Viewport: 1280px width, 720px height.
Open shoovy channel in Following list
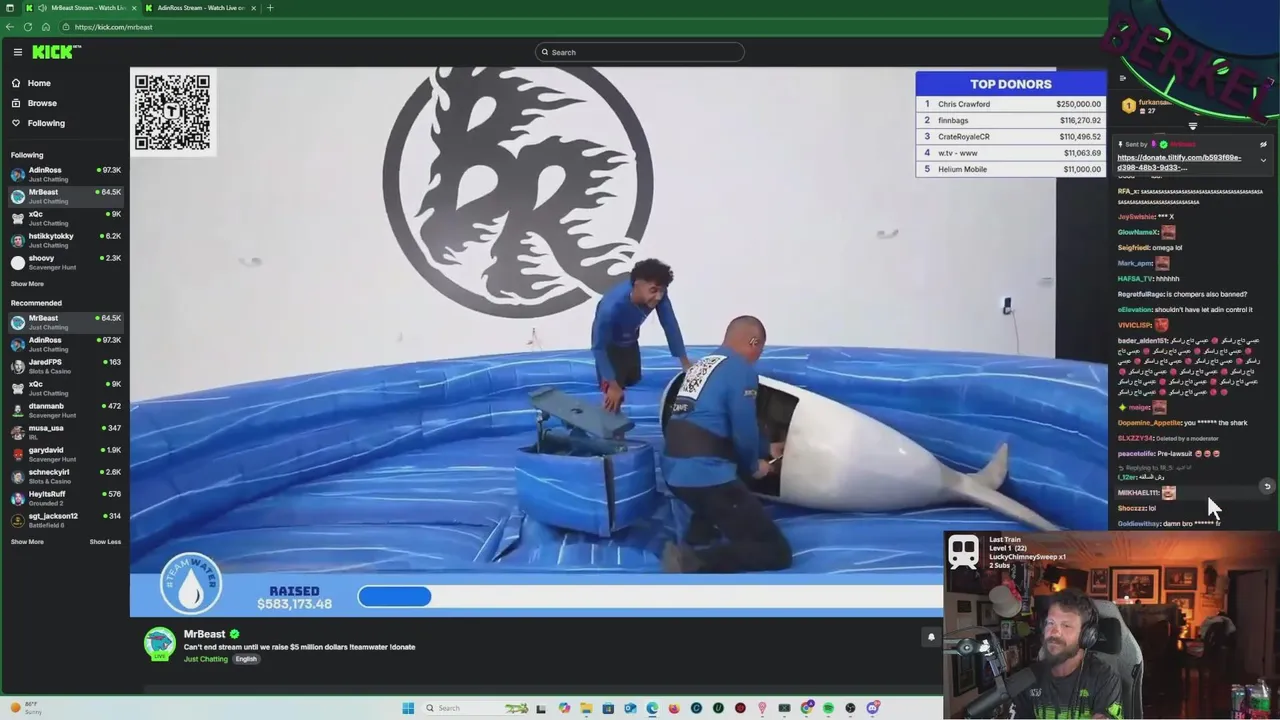coord(65,262)
